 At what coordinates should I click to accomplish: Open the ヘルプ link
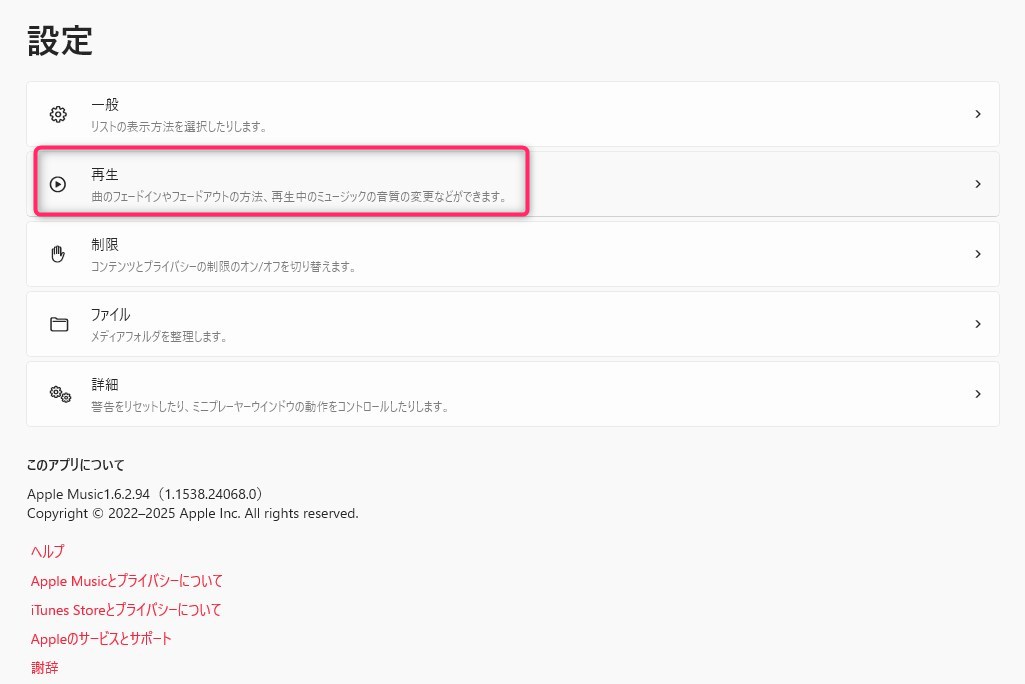(x=47, y=551)
